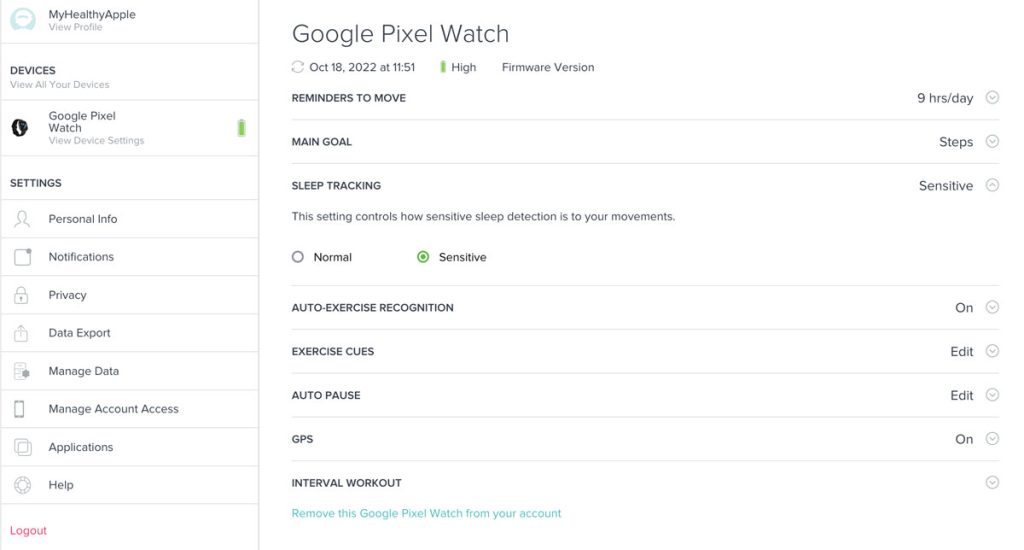Open the Notifications settings page
The height and width of the screenshot is (550, 1024).
[81, 257]
